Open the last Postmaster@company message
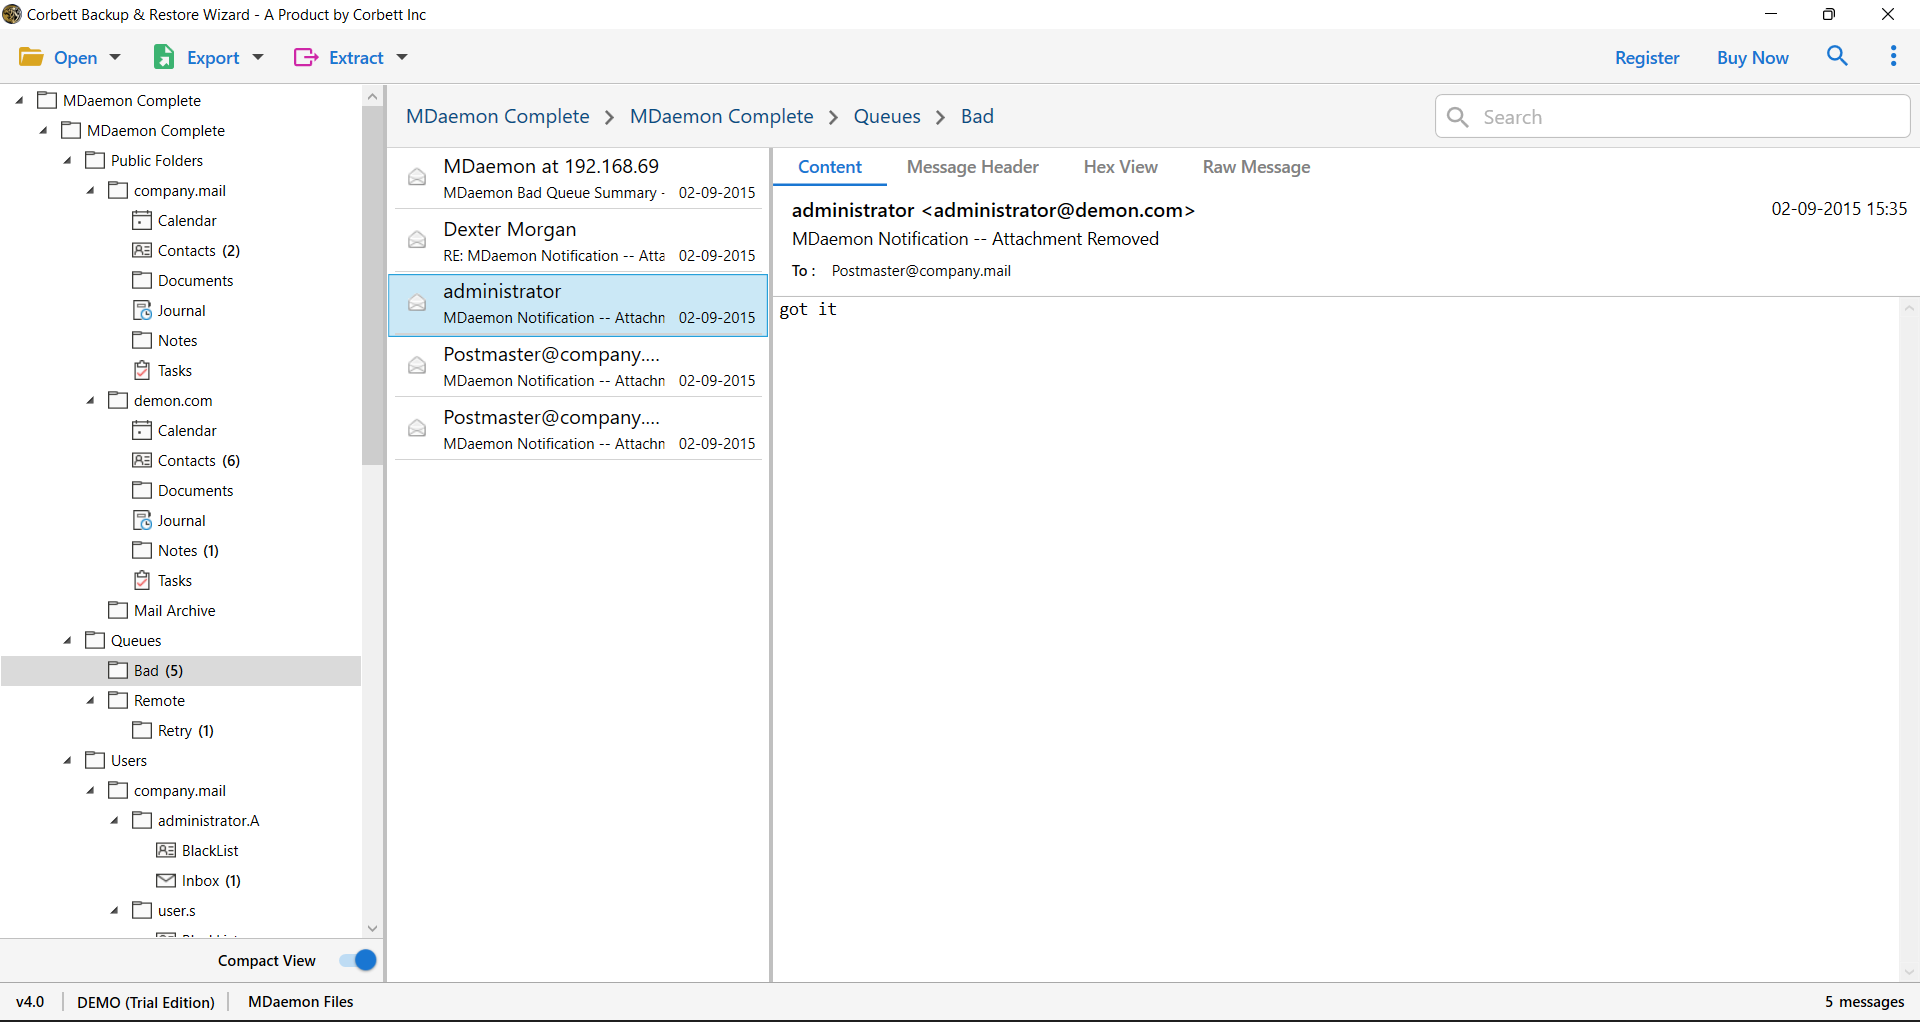The width and height of the screenshot is (1920, 1022). pyautogui.click(x=580, y=429)
